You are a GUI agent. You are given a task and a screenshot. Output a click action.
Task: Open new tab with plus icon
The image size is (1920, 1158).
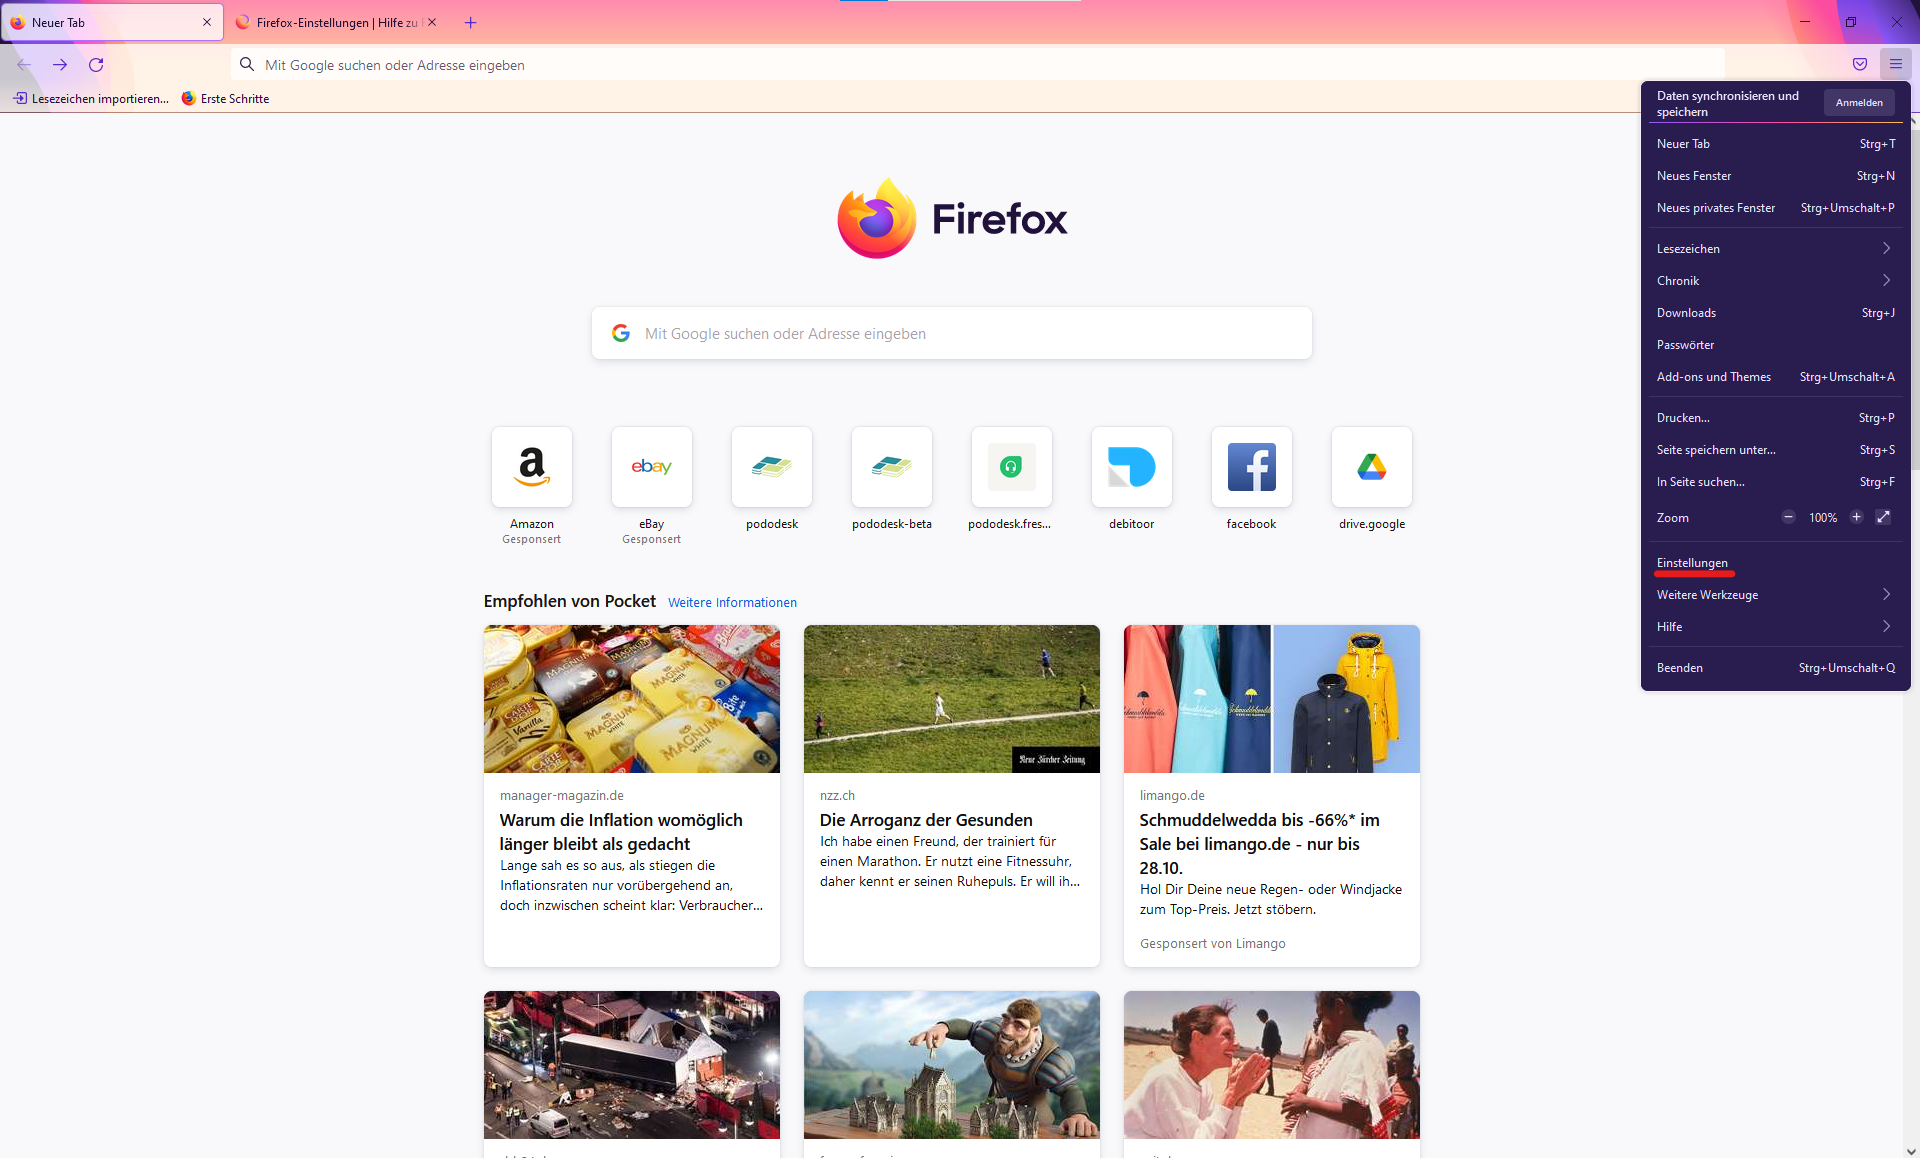click(x=471, y=22)
